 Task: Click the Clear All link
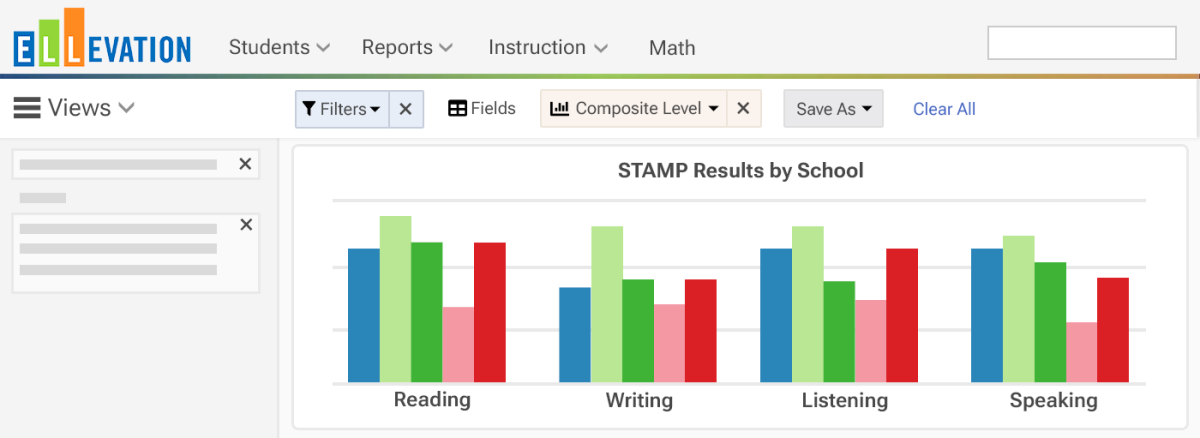click(x=944, y=109)
